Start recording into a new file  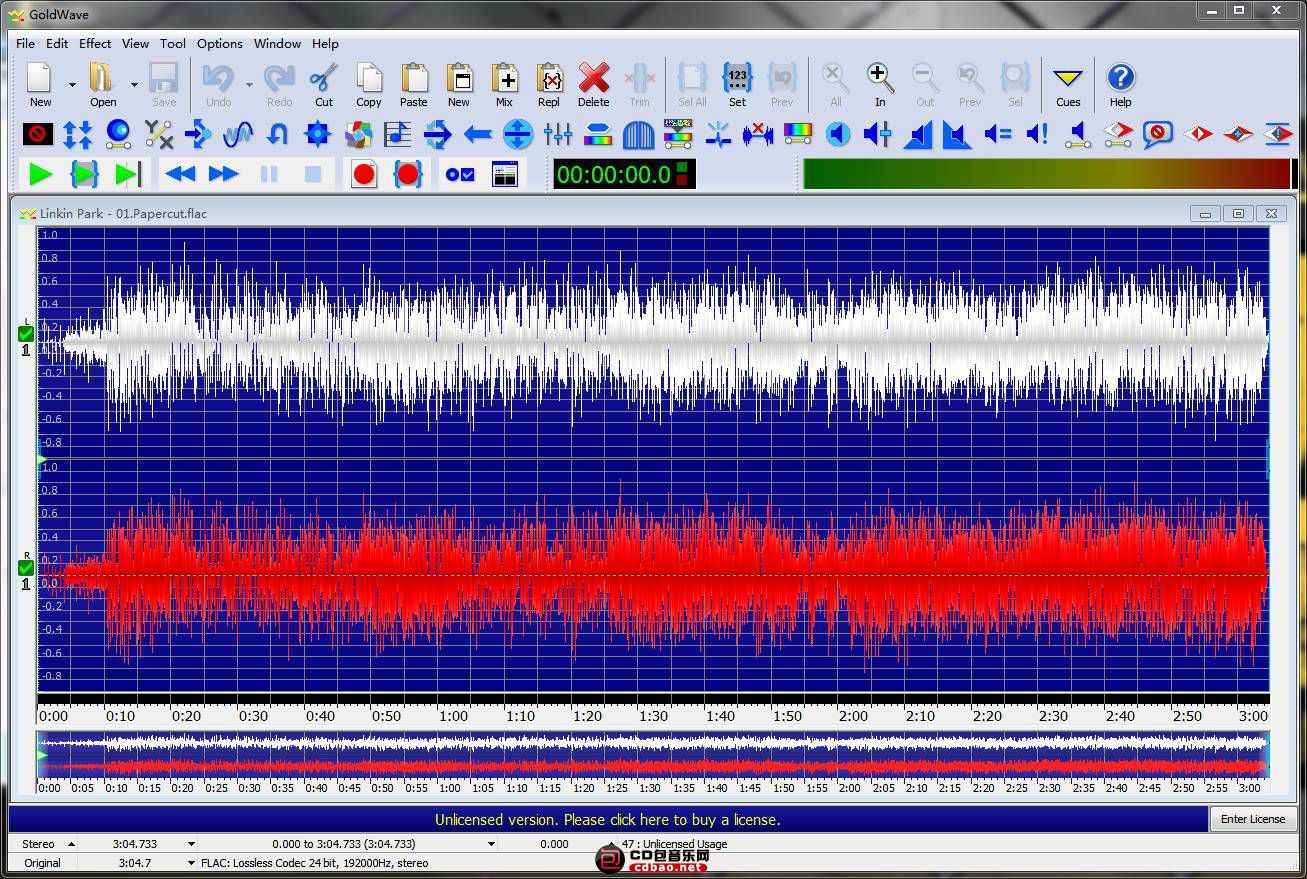click(364, 174)
